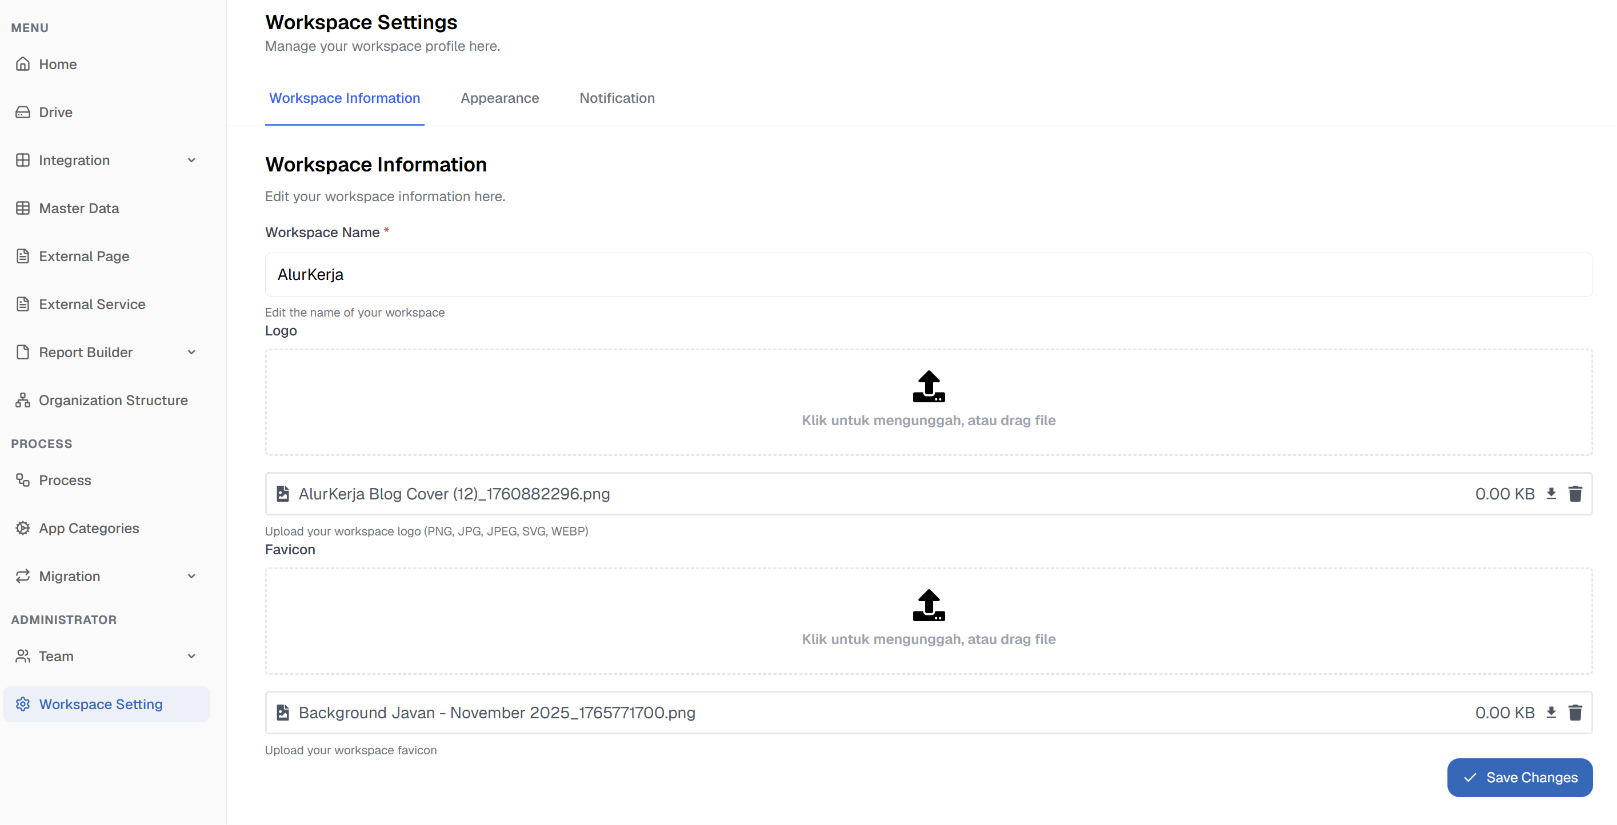Delete the AlurKerja Blog Cover file
1617x825 pixels.
click(1575, 494)
